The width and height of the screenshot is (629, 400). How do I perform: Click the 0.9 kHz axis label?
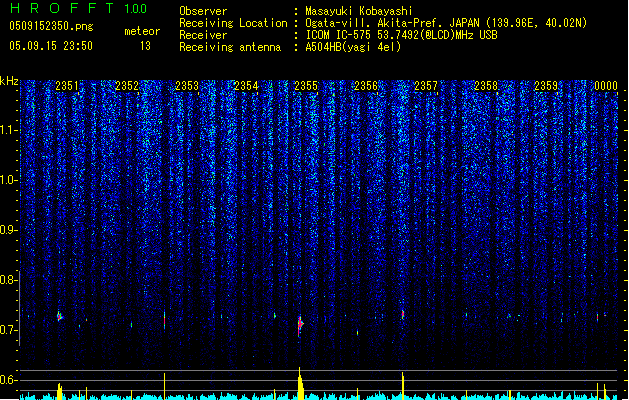pos(9,230)
